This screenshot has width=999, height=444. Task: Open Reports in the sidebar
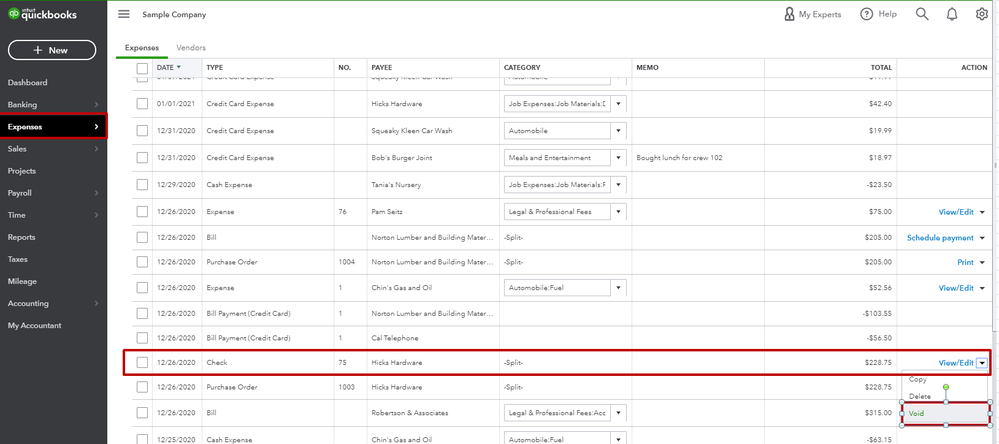(22, 237)
